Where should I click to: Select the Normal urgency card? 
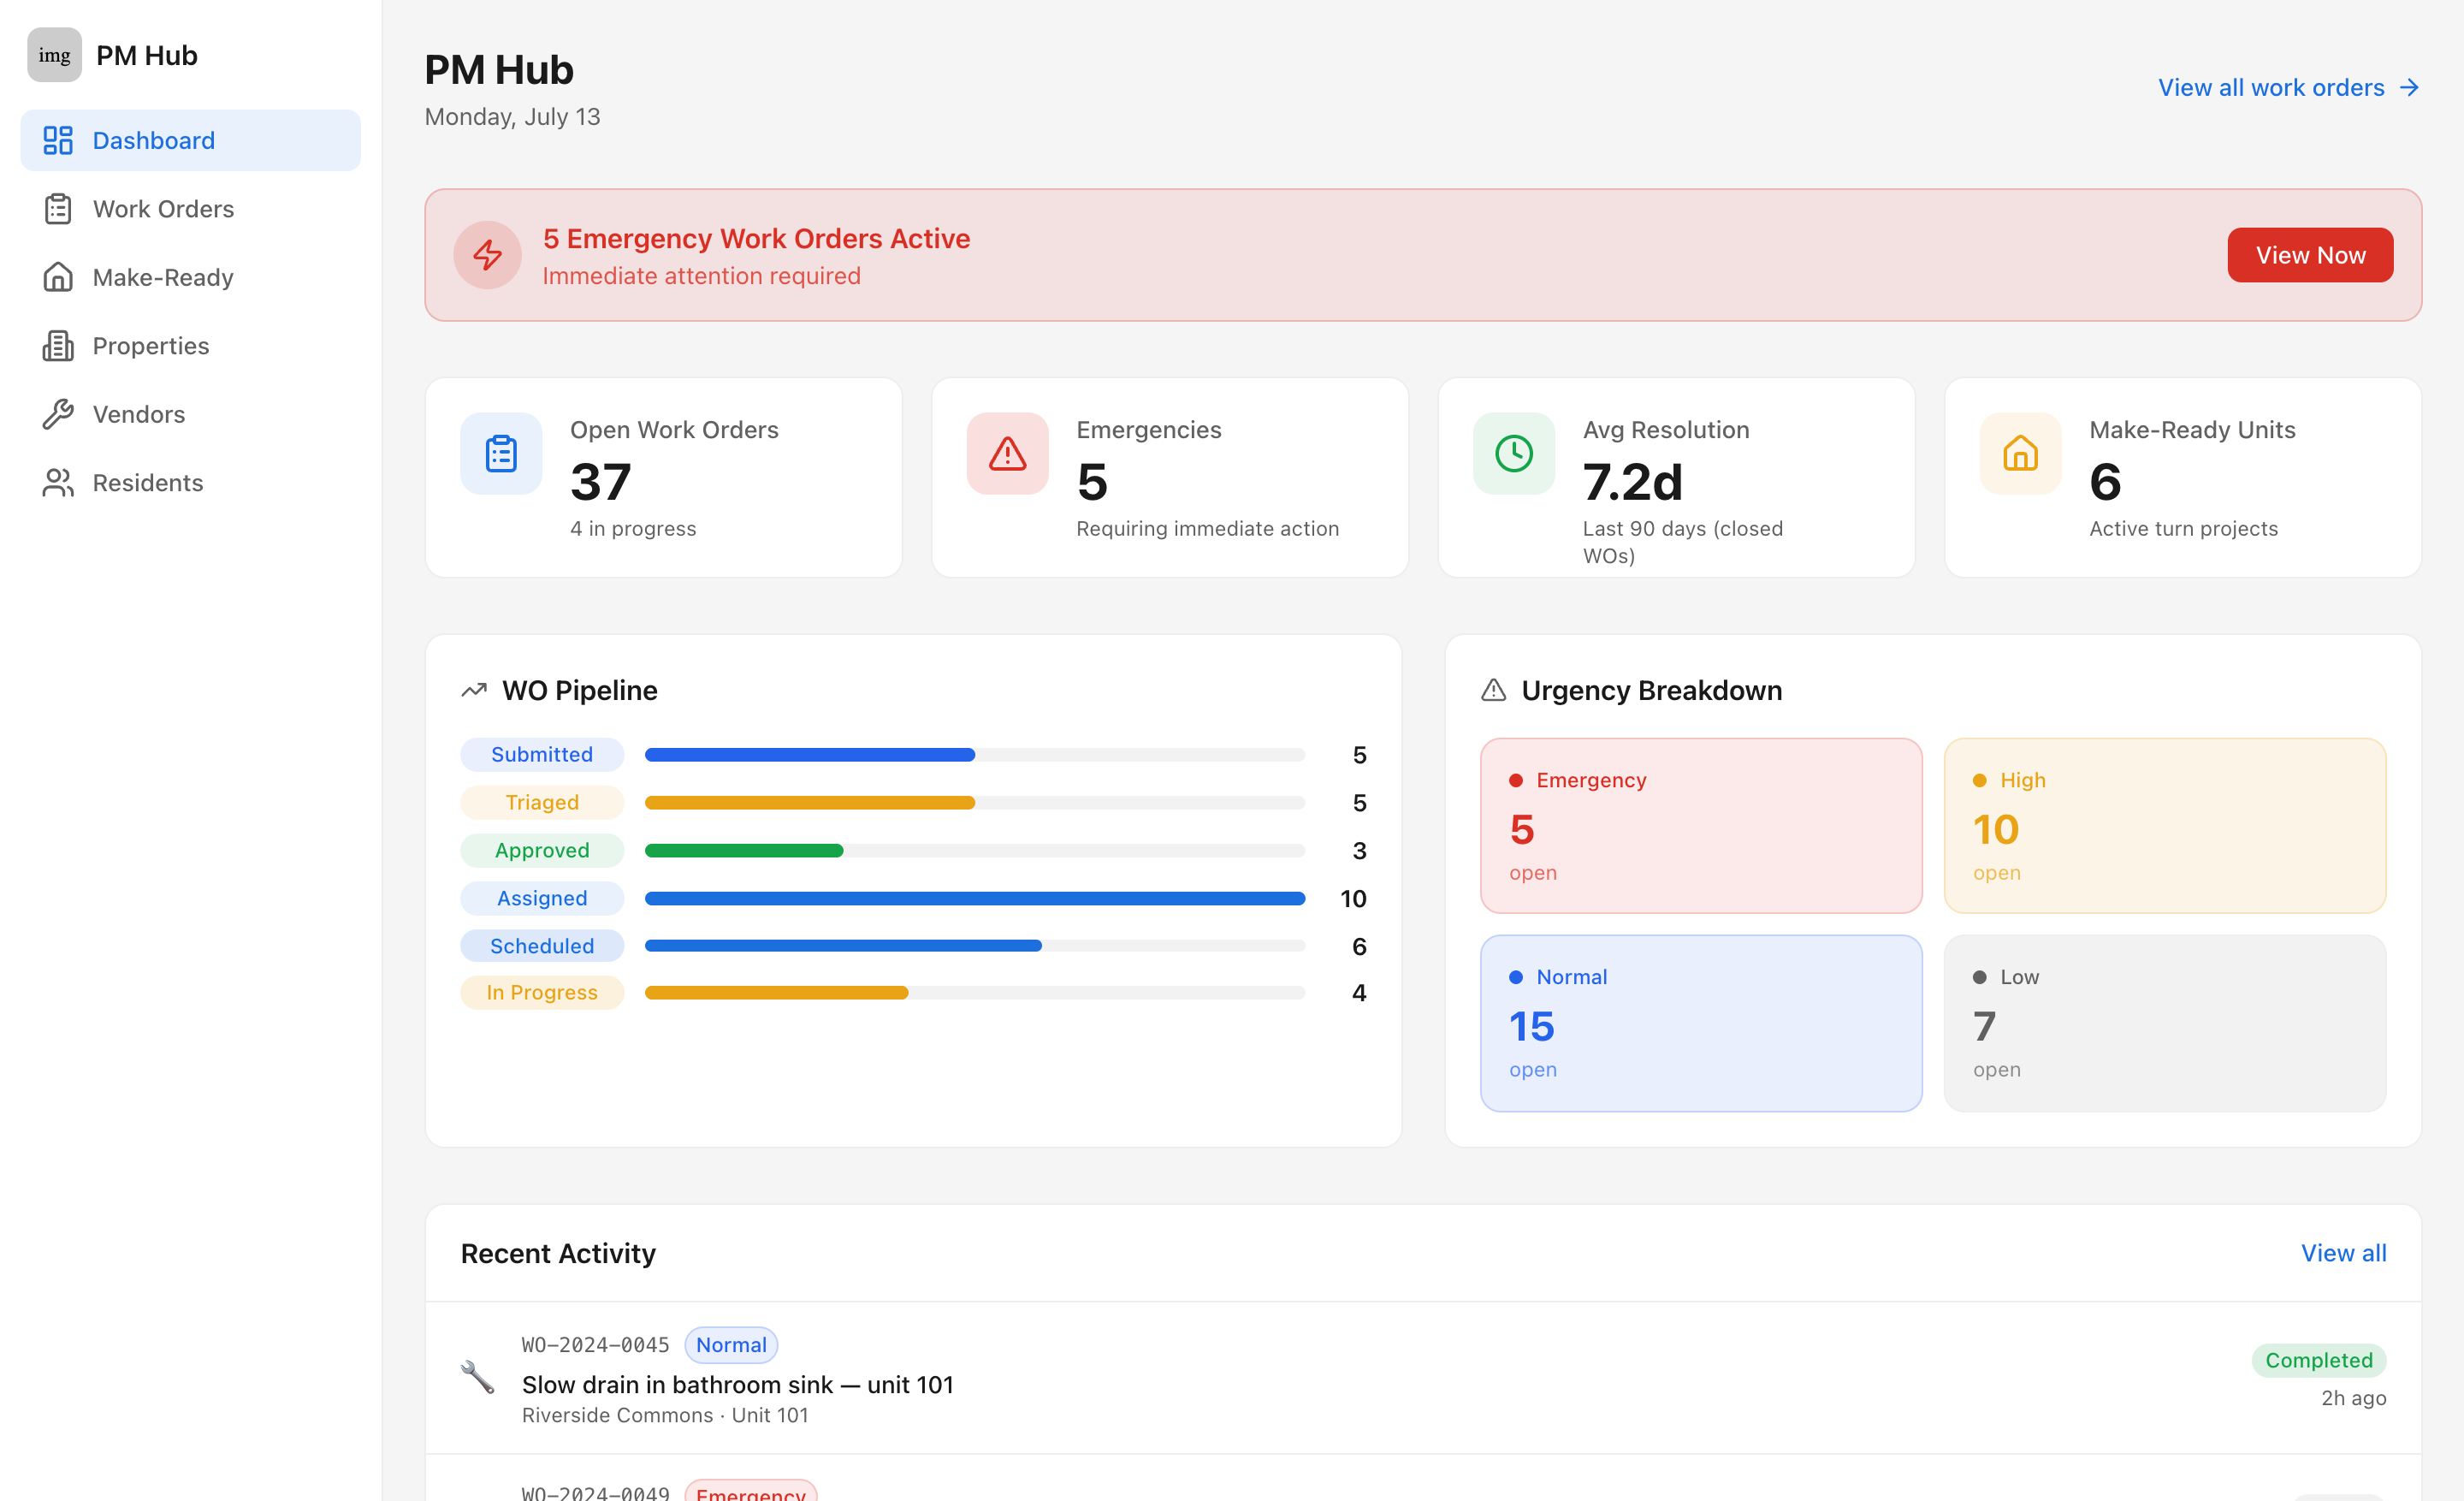(x=1701, y=1023)
